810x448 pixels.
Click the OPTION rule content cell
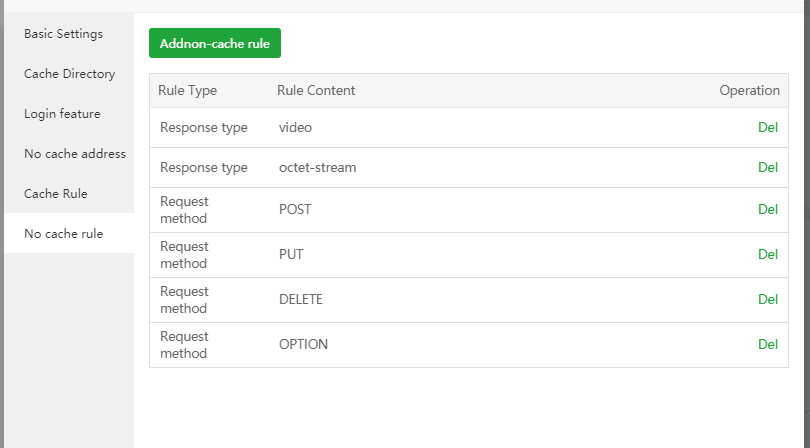[303, 345]
